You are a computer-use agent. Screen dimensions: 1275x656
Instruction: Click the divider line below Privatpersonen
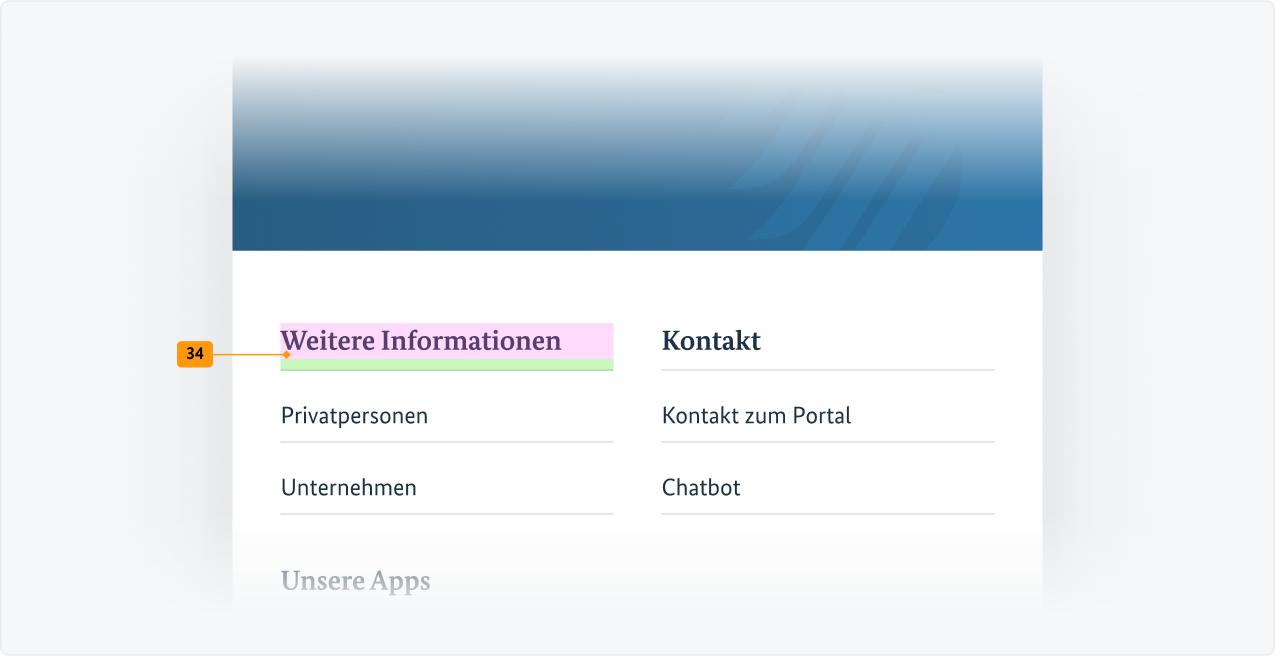pyautogui.click(x=446, y=440)
